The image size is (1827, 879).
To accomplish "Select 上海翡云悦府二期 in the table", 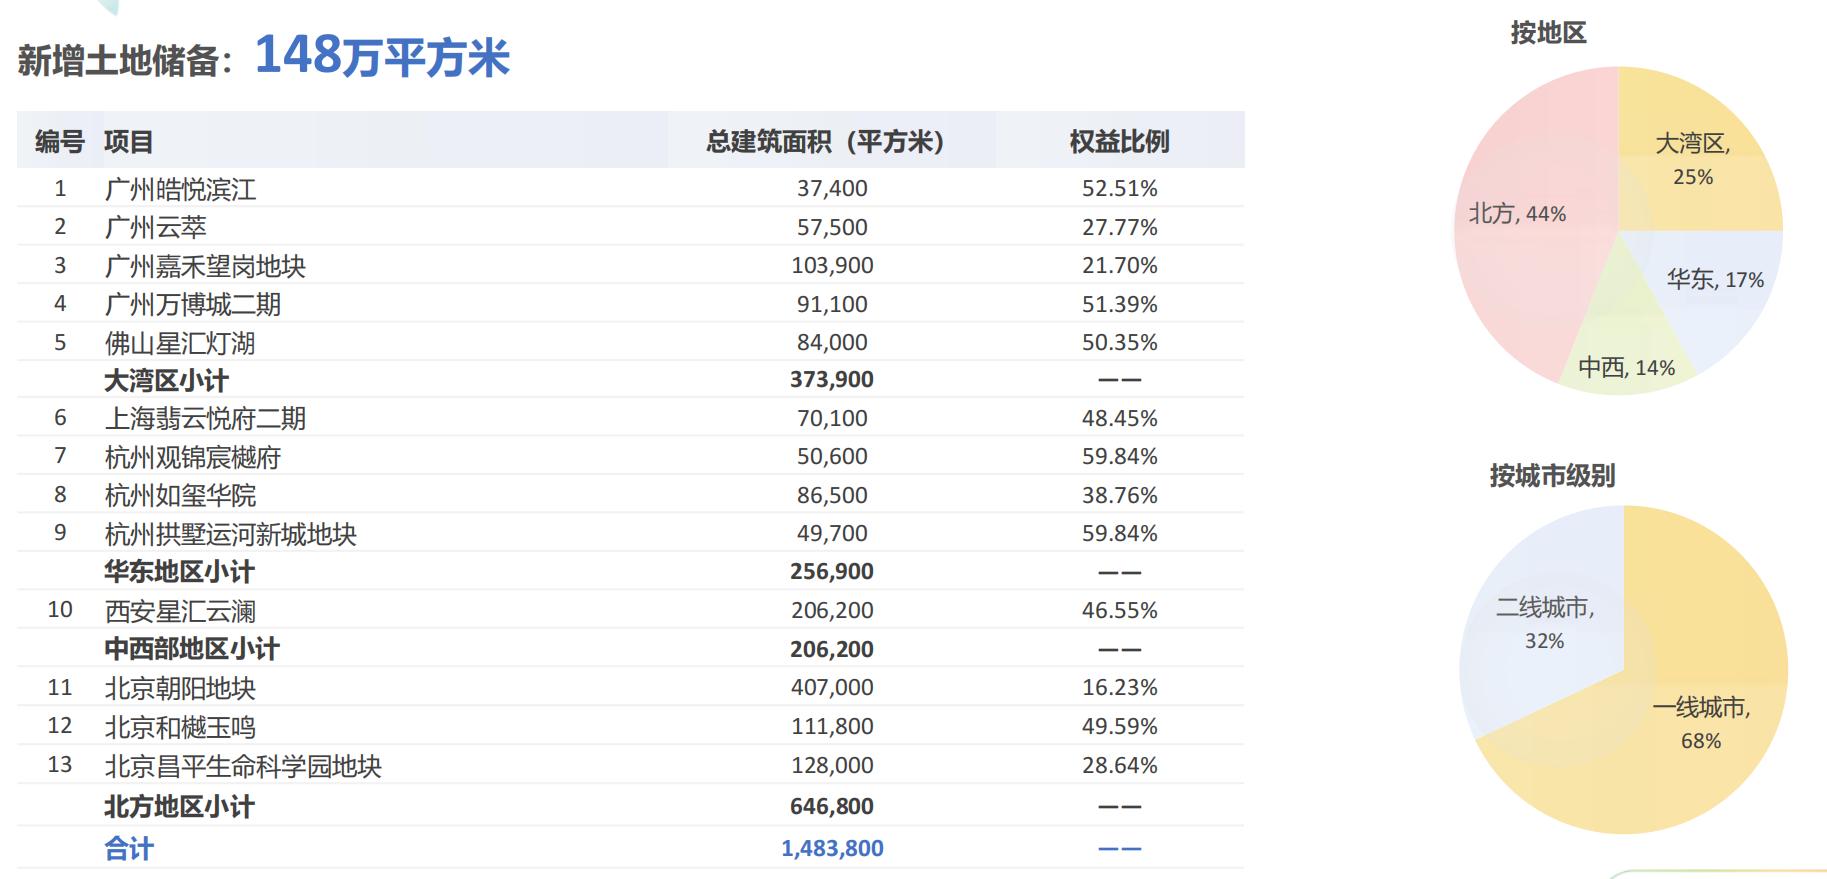I will tap(205, 418).
